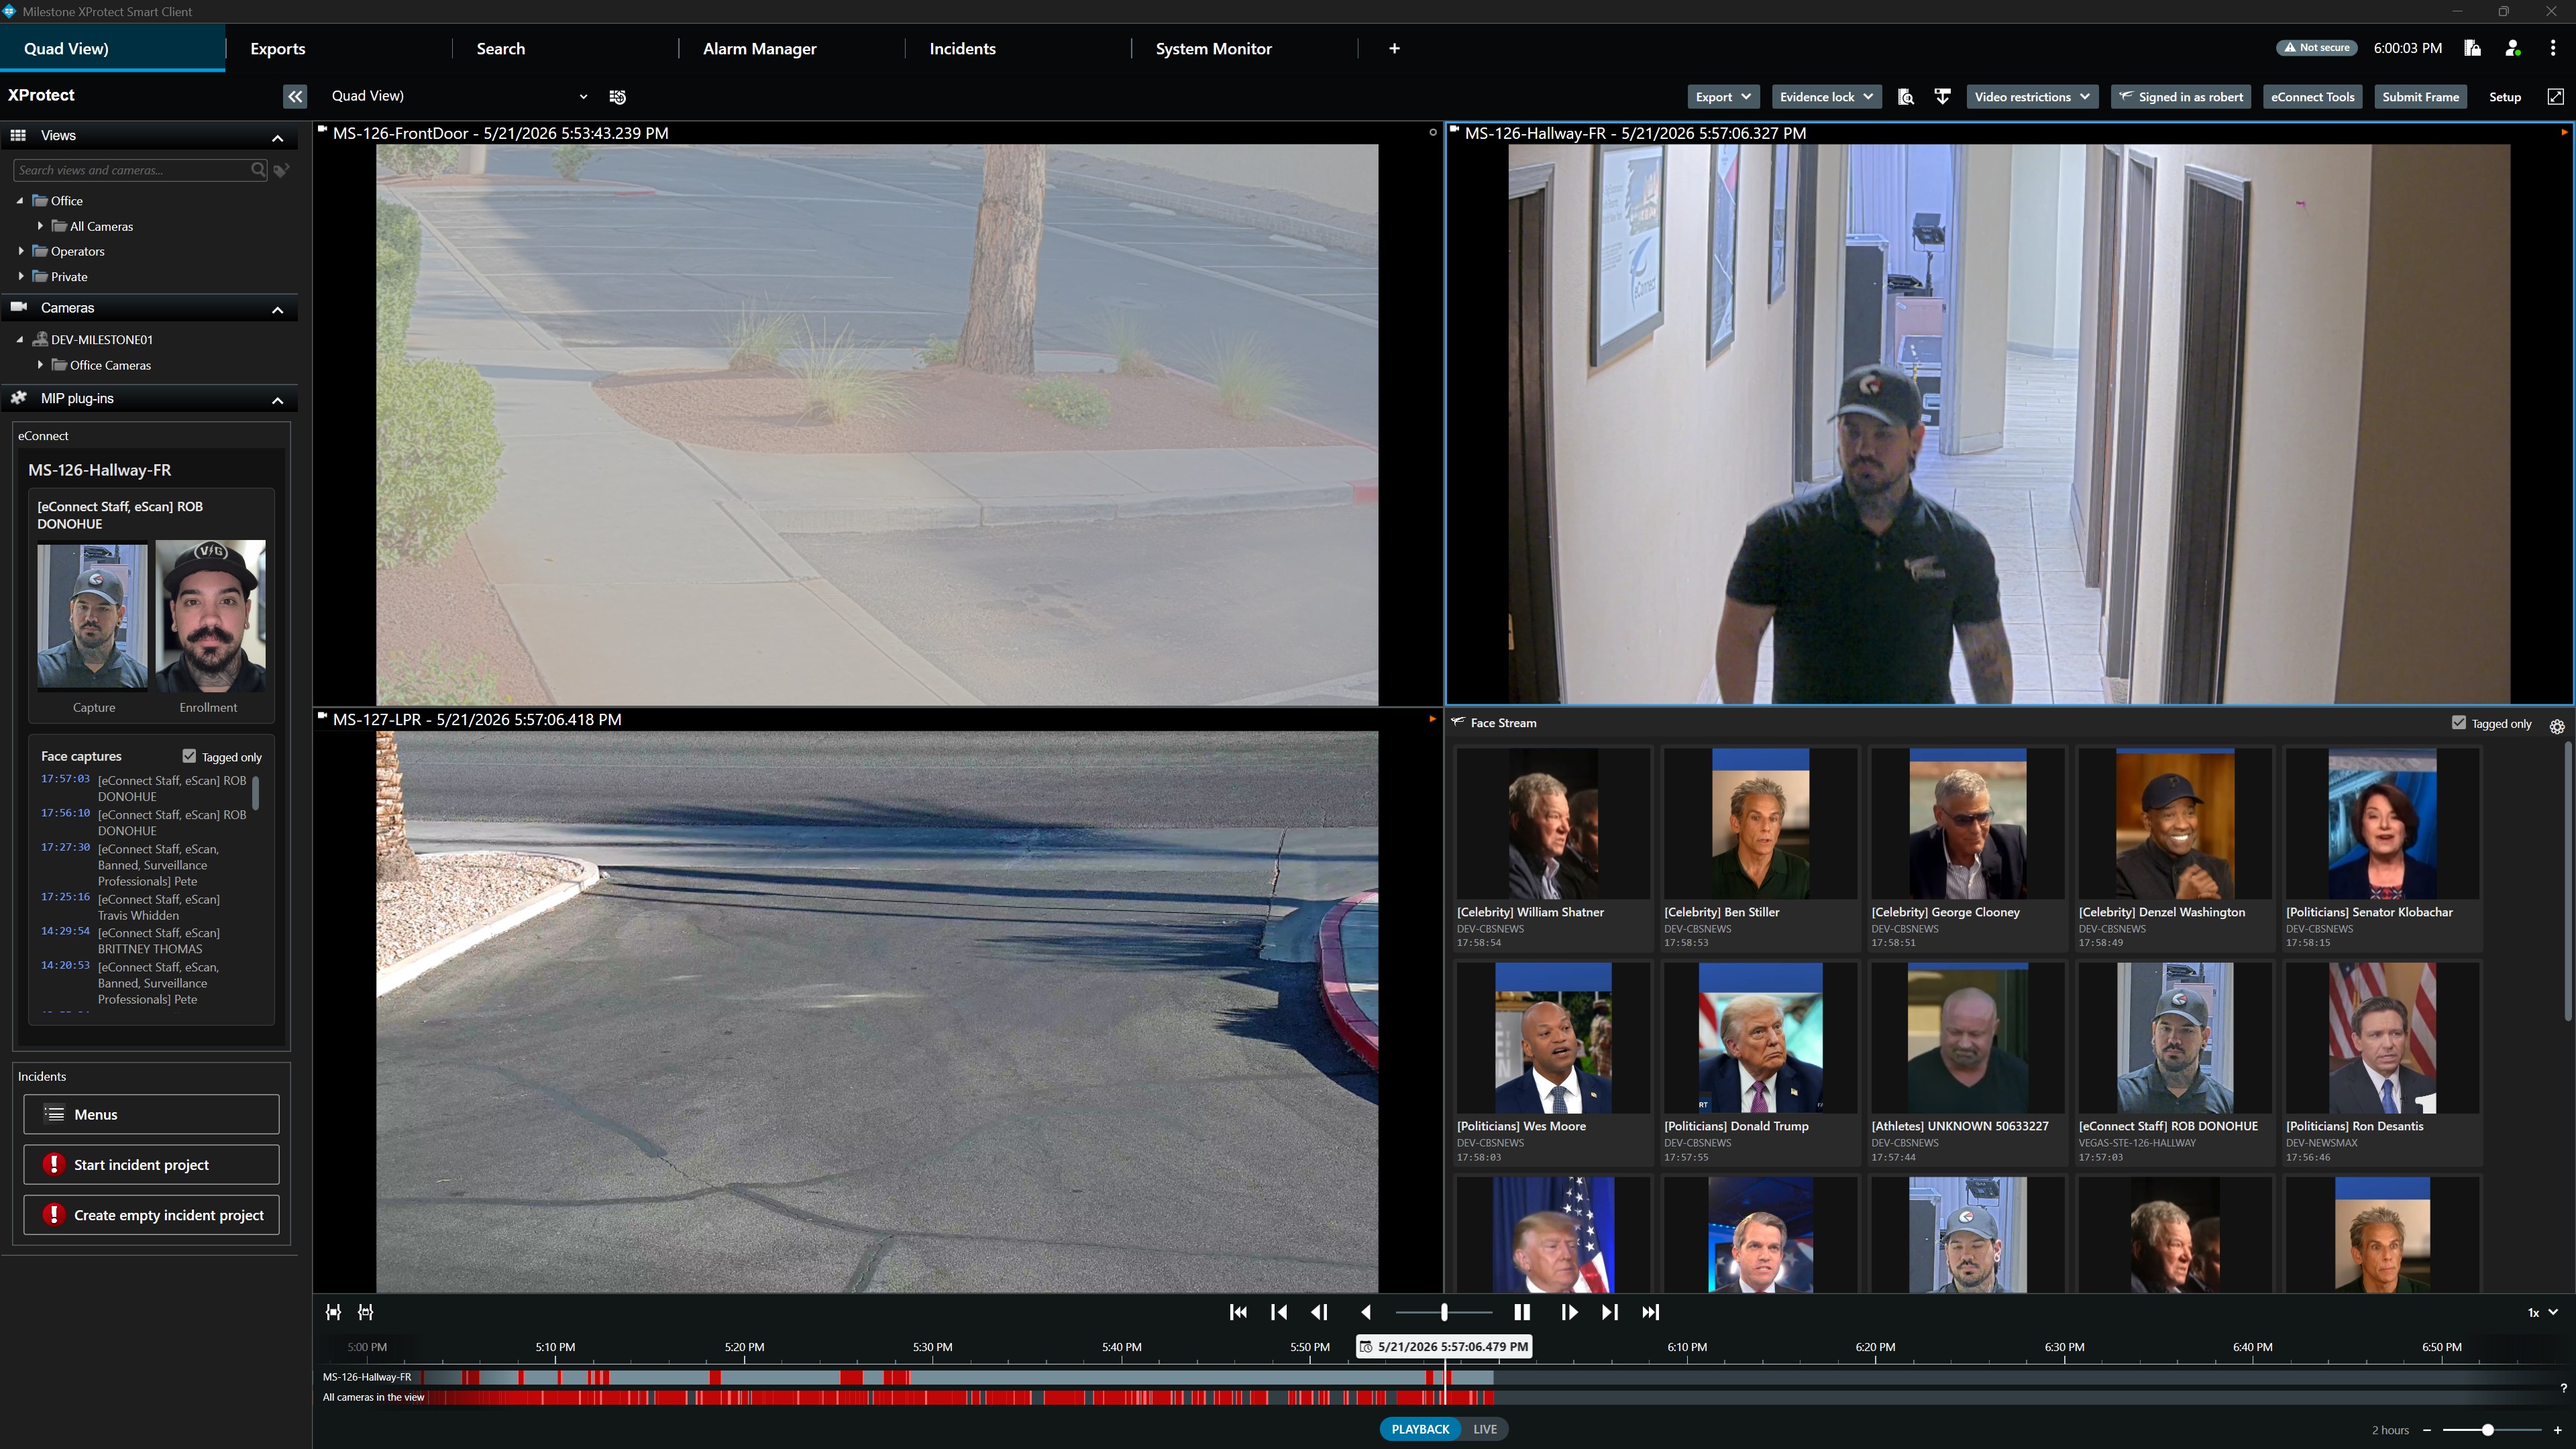Click the Submit Frame button
2576x1449 pixels.
[2420, 97]
